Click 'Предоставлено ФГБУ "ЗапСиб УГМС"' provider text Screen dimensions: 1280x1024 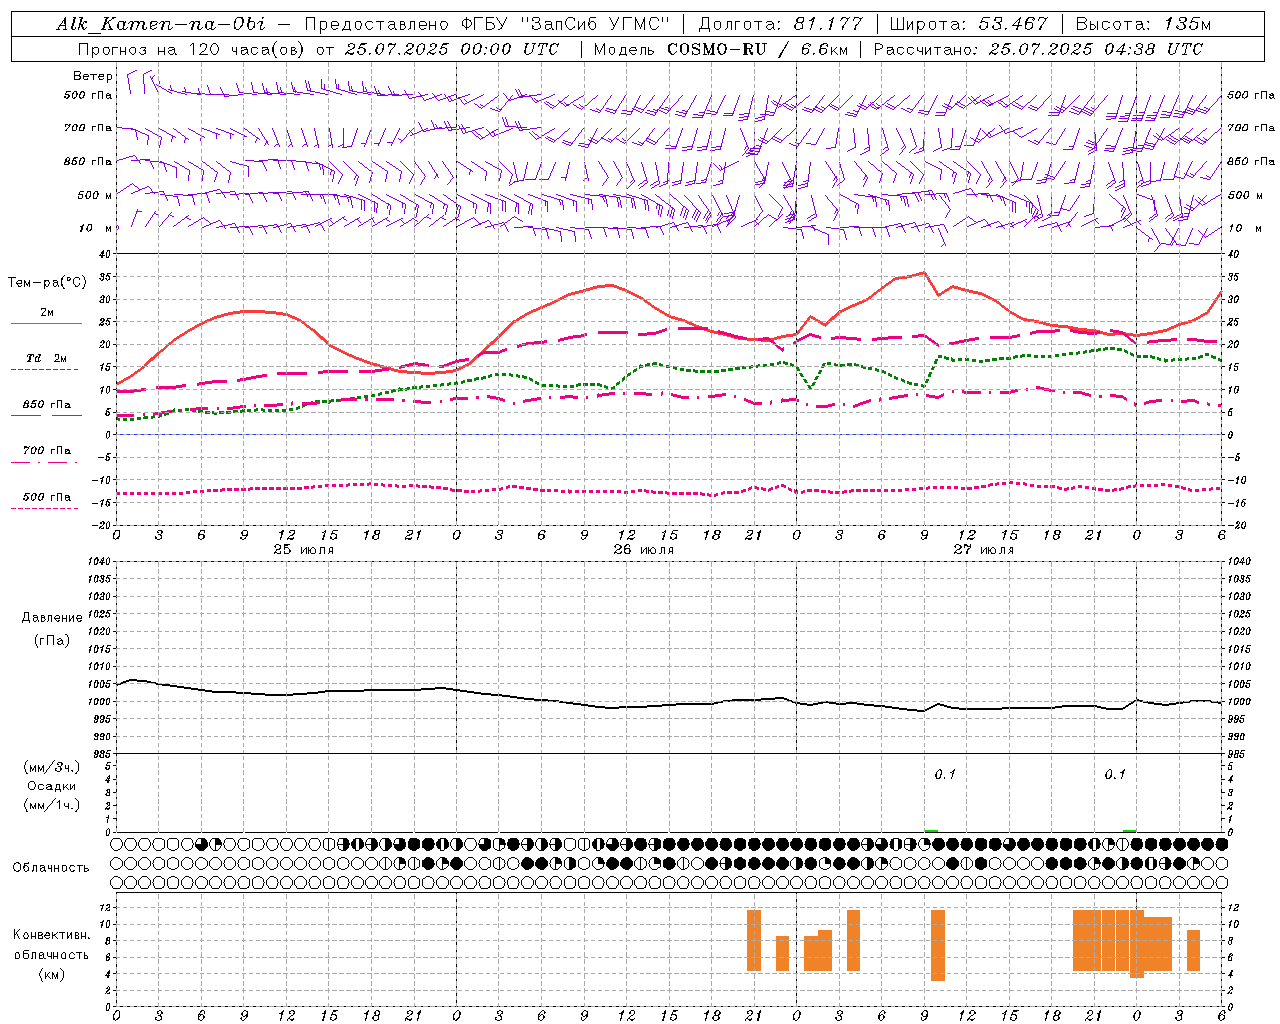tap(487, 24)
